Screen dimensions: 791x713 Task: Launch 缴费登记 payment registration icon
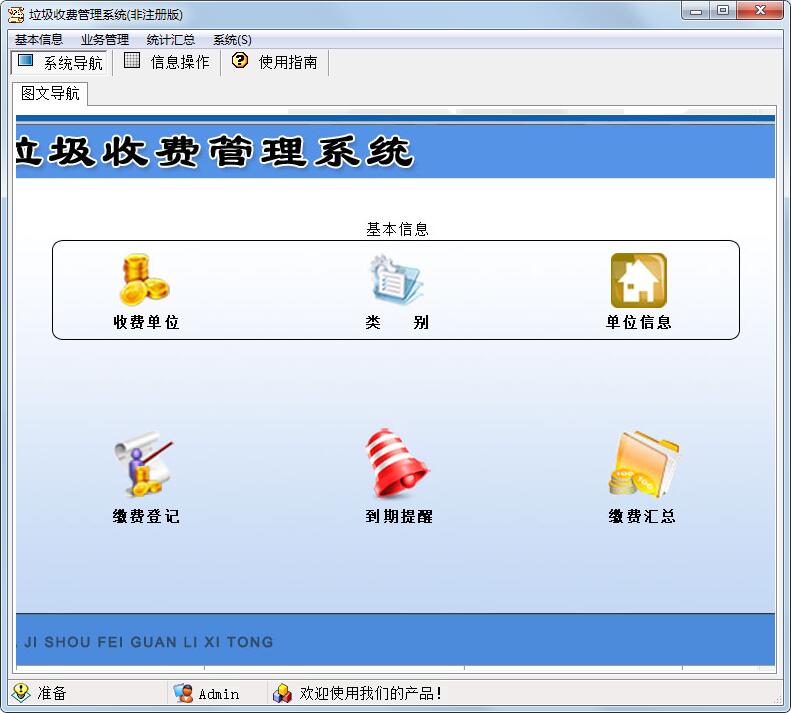tap(144, 464)
